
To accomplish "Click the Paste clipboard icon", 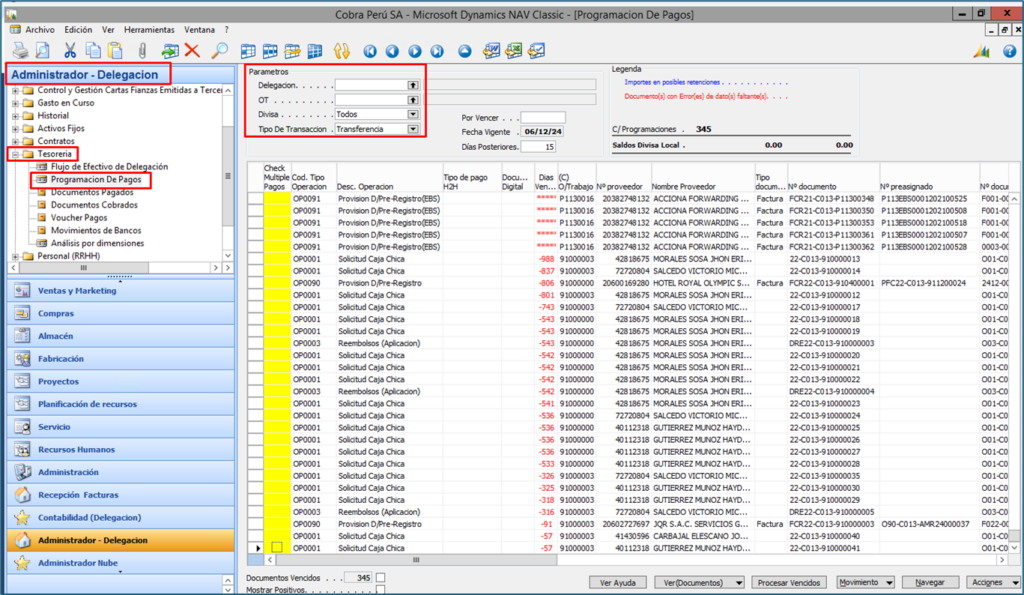I will pyautogui.click(x=115, y=50).
